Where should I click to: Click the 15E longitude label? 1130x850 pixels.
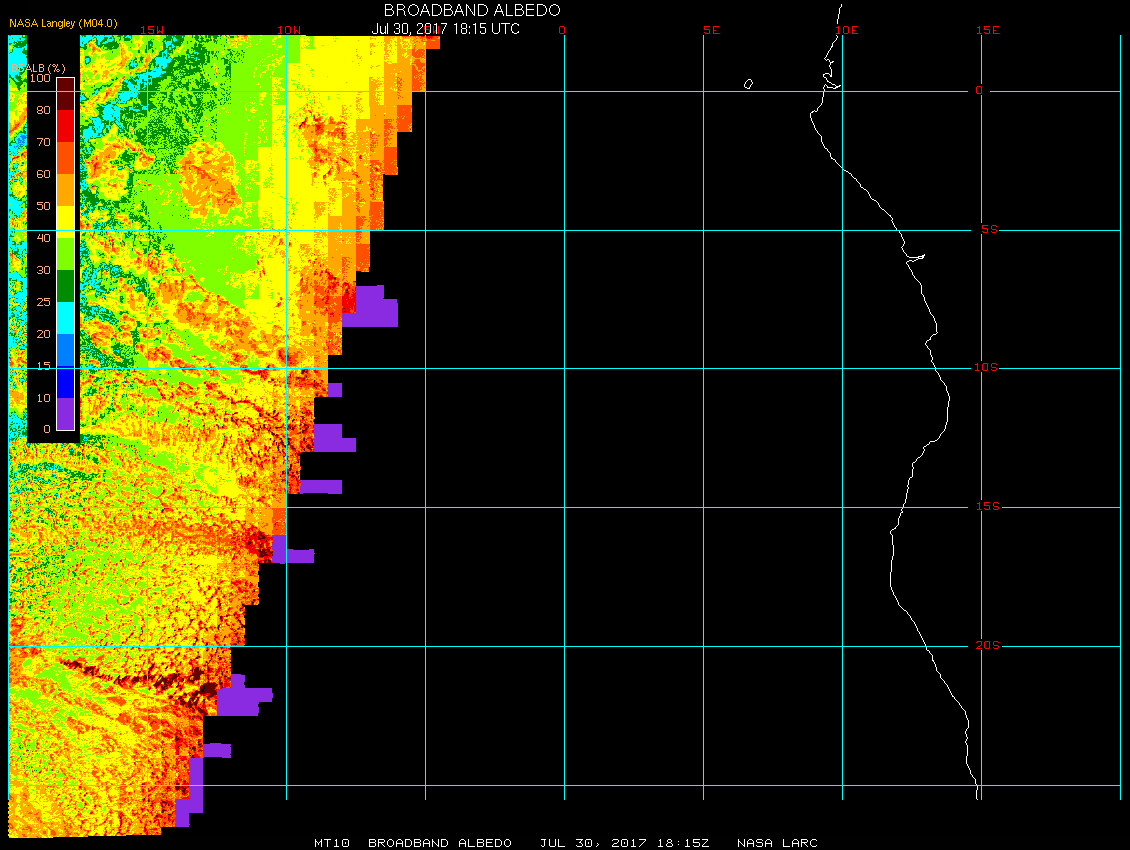(x=987, y=30)
